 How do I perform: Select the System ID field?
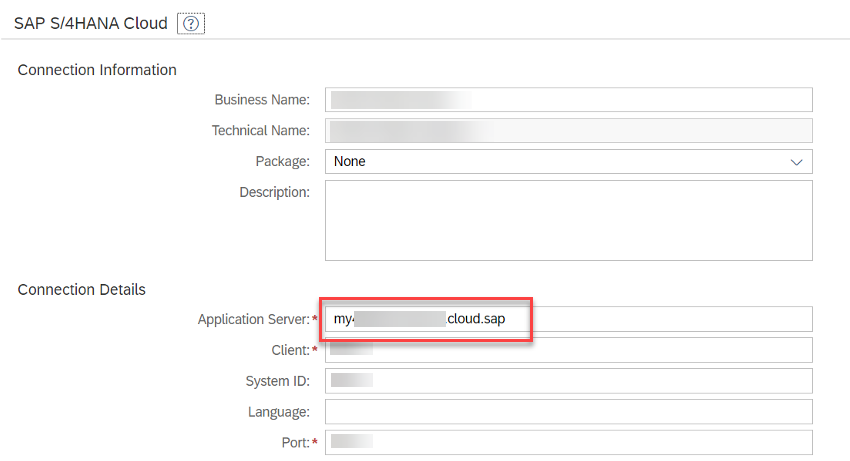pos(569,381)
